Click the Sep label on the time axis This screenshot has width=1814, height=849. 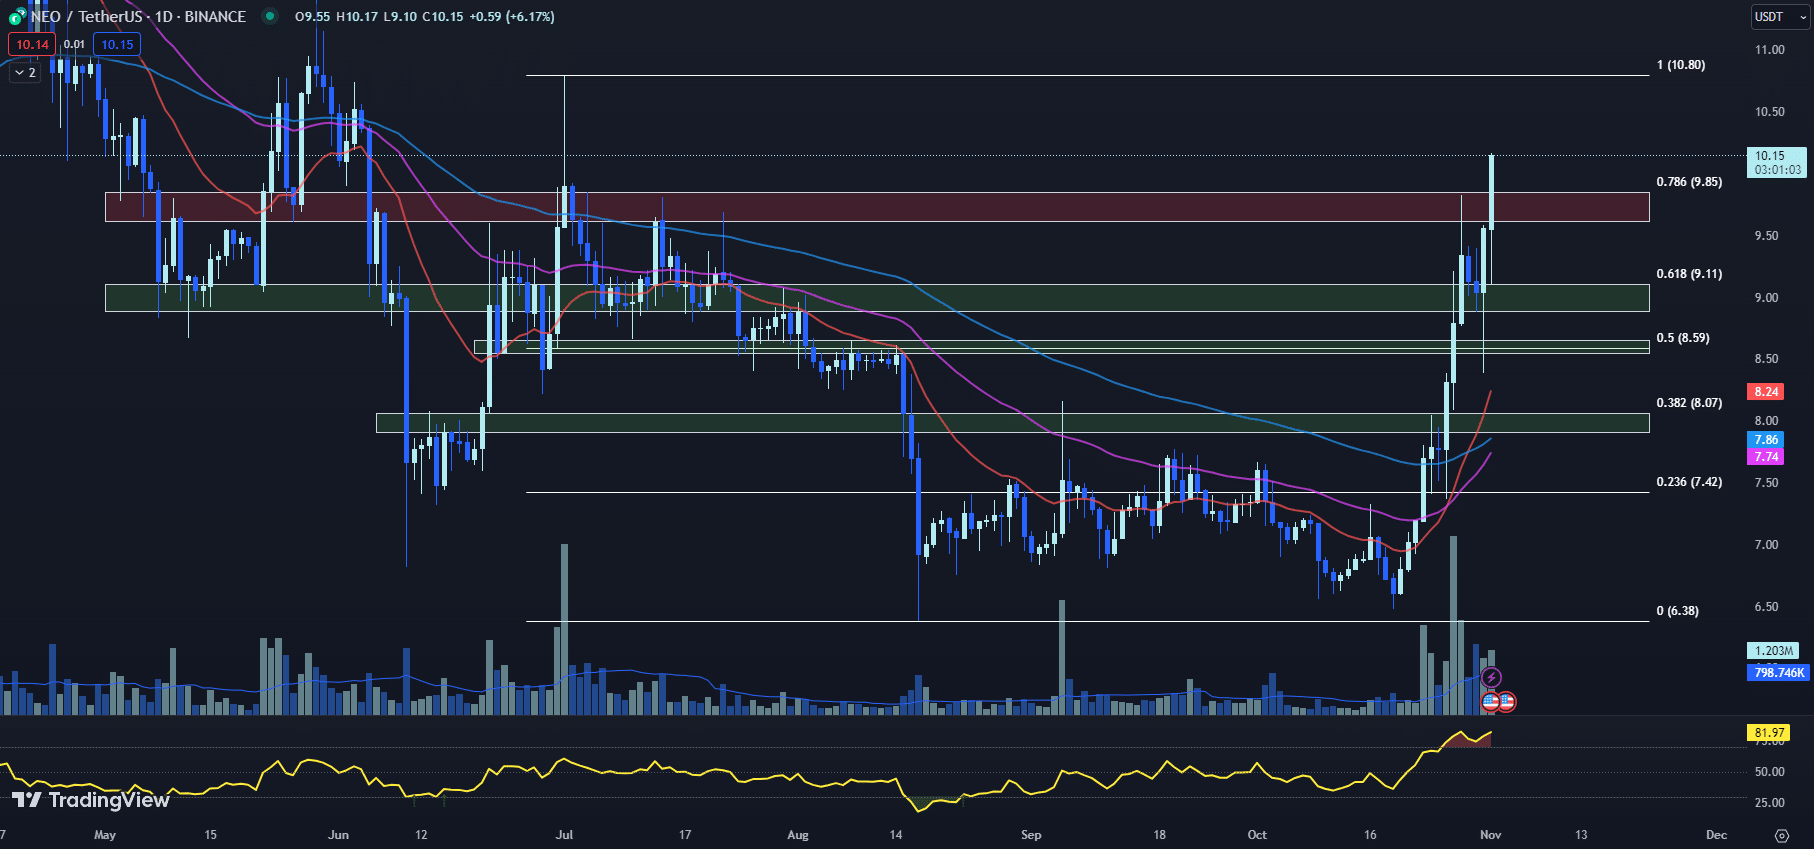click(1031, 835)
